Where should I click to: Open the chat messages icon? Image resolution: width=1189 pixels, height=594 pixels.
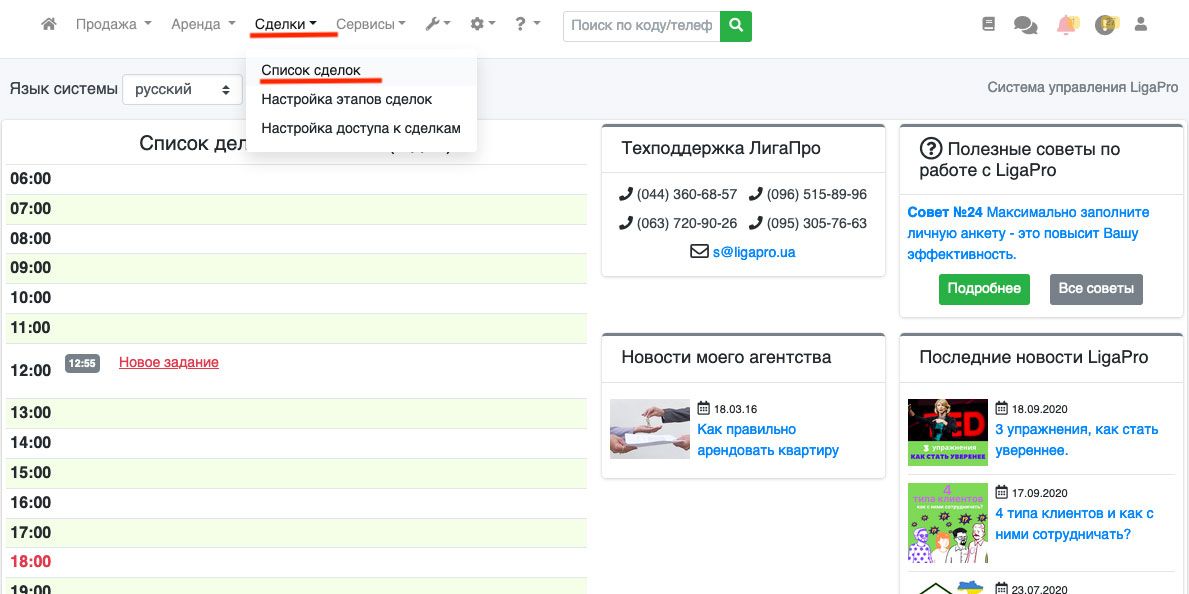point(1025,25)
